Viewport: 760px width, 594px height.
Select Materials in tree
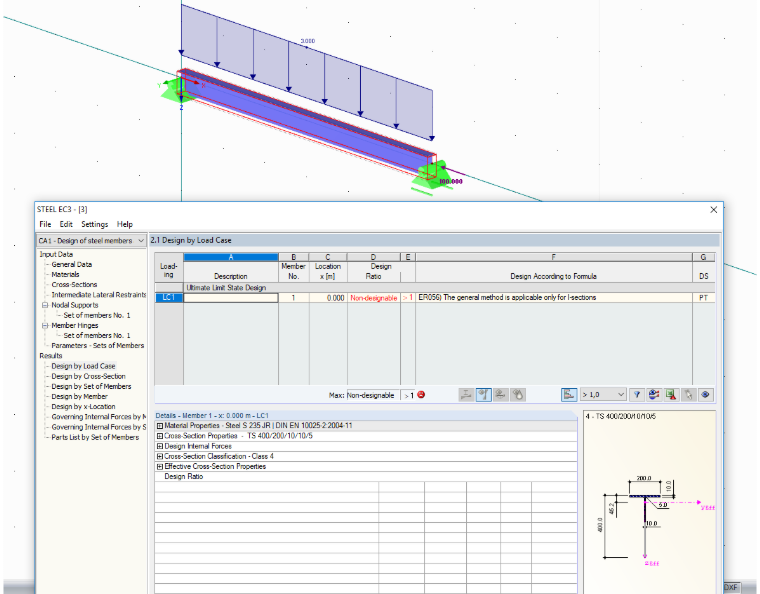[65, 274]
